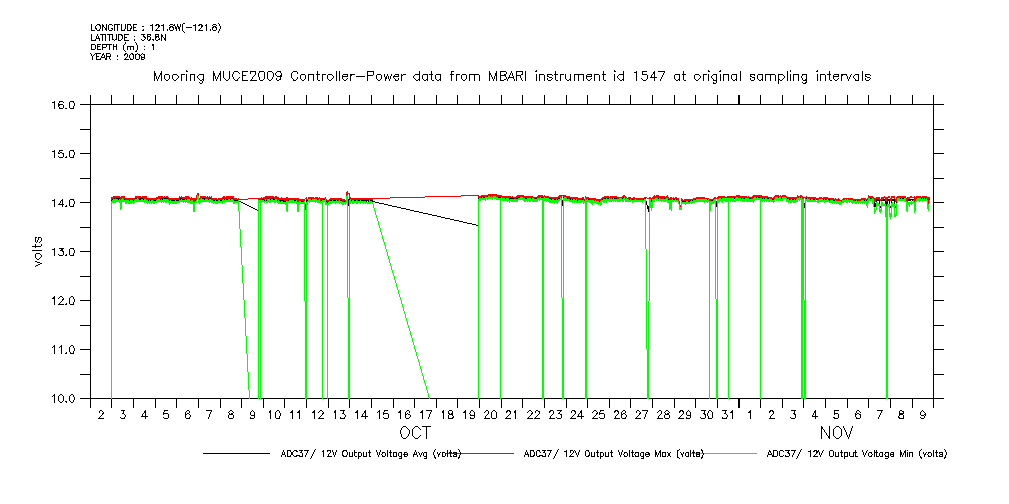Click the date tick label 17
1009x504 pixels.
426,415
